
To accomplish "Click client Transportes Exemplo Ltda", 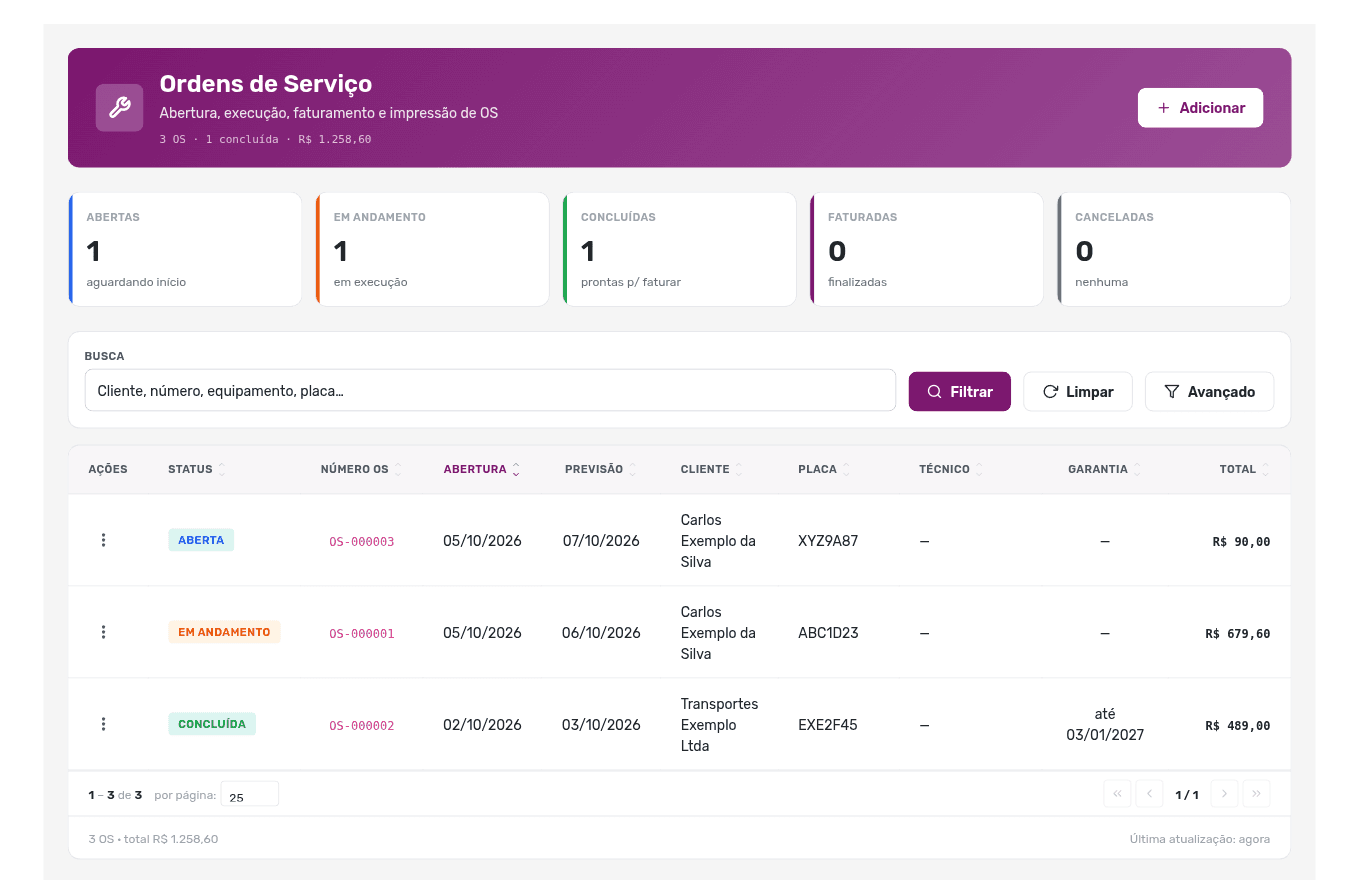I will click(x=719, y=725).
